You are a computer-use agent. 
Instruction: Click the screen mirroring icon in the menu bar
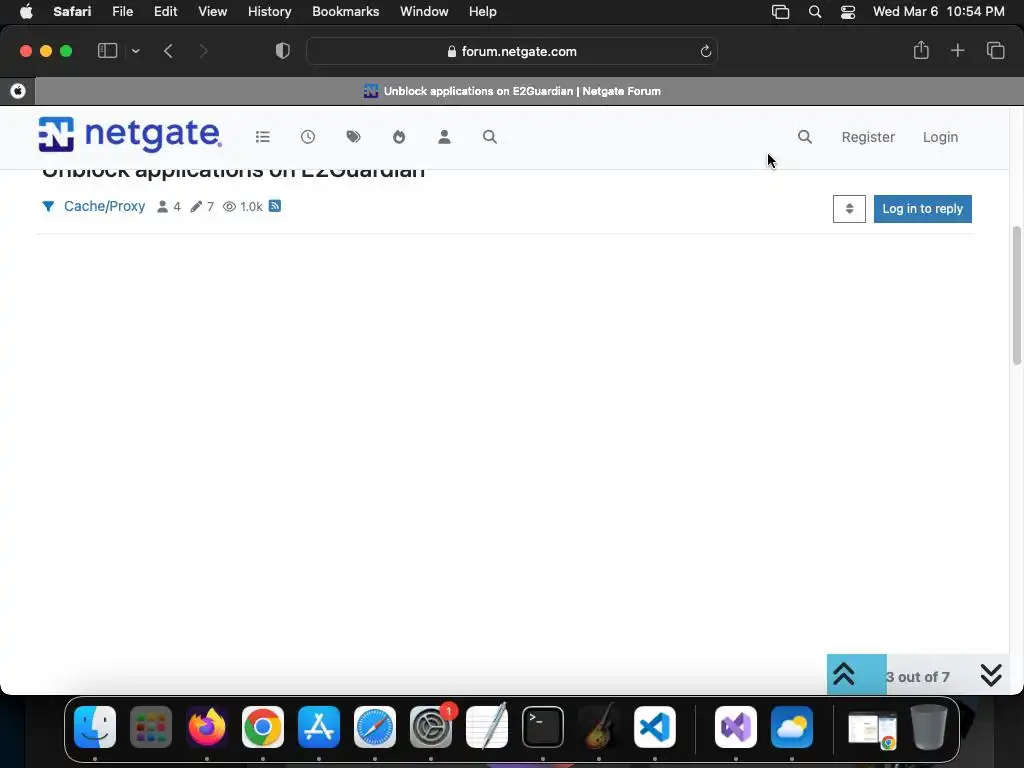780,12
